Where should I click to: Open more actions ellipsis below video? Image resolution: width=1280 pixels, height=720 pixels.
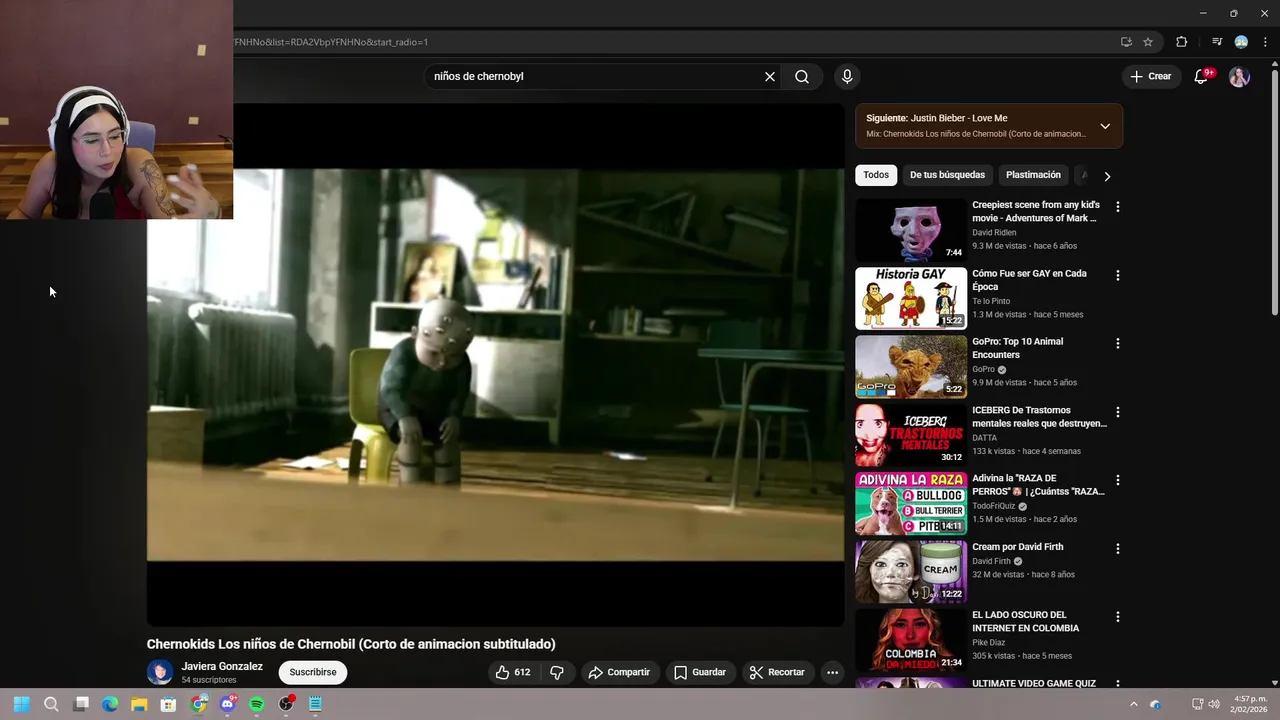tap(832, 672)
